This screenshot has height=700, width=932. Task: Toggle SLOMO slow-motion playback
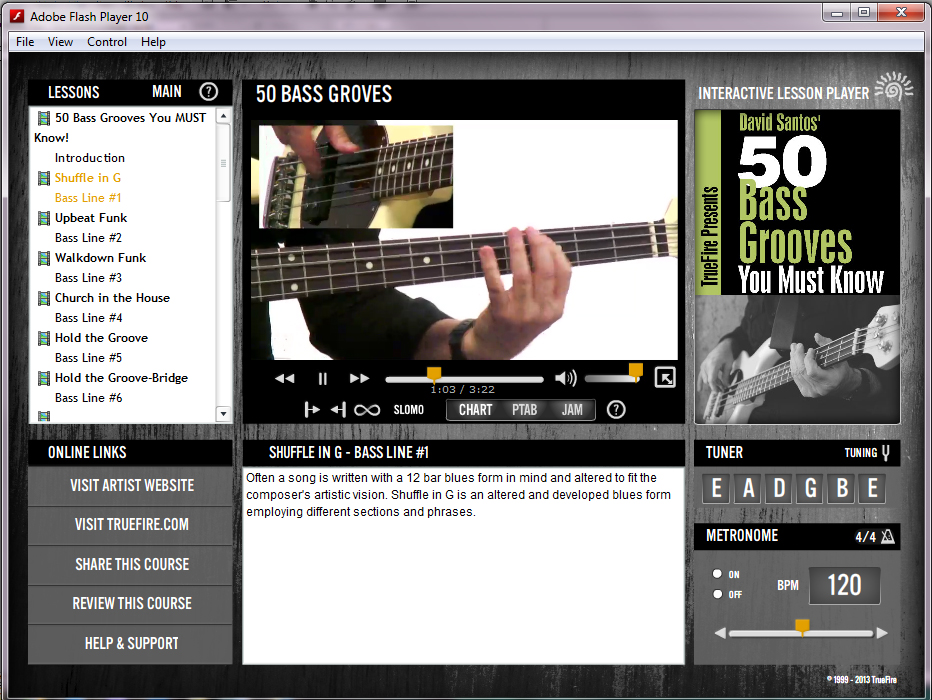click(408, 410)
